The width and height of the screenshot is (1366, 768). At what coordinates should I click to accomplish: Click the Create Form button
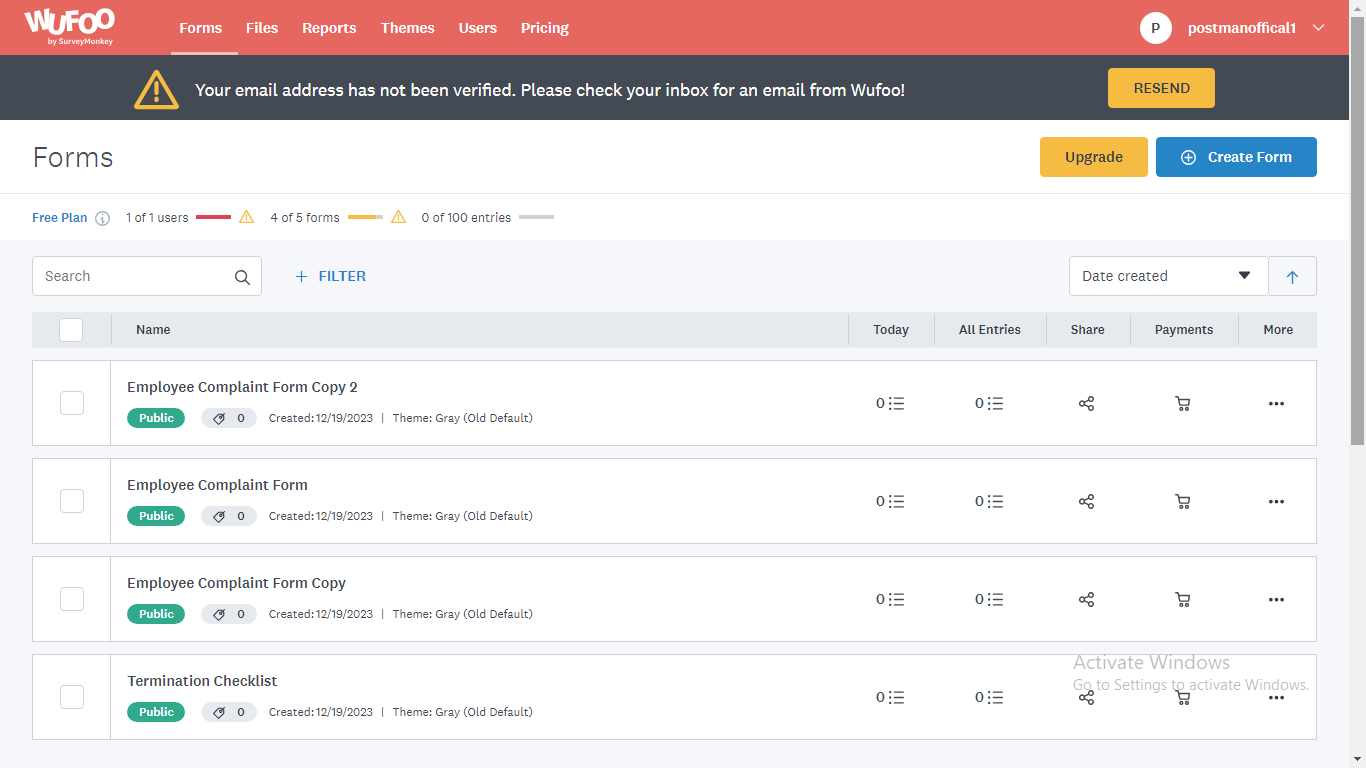click(x=1236, y=157)
